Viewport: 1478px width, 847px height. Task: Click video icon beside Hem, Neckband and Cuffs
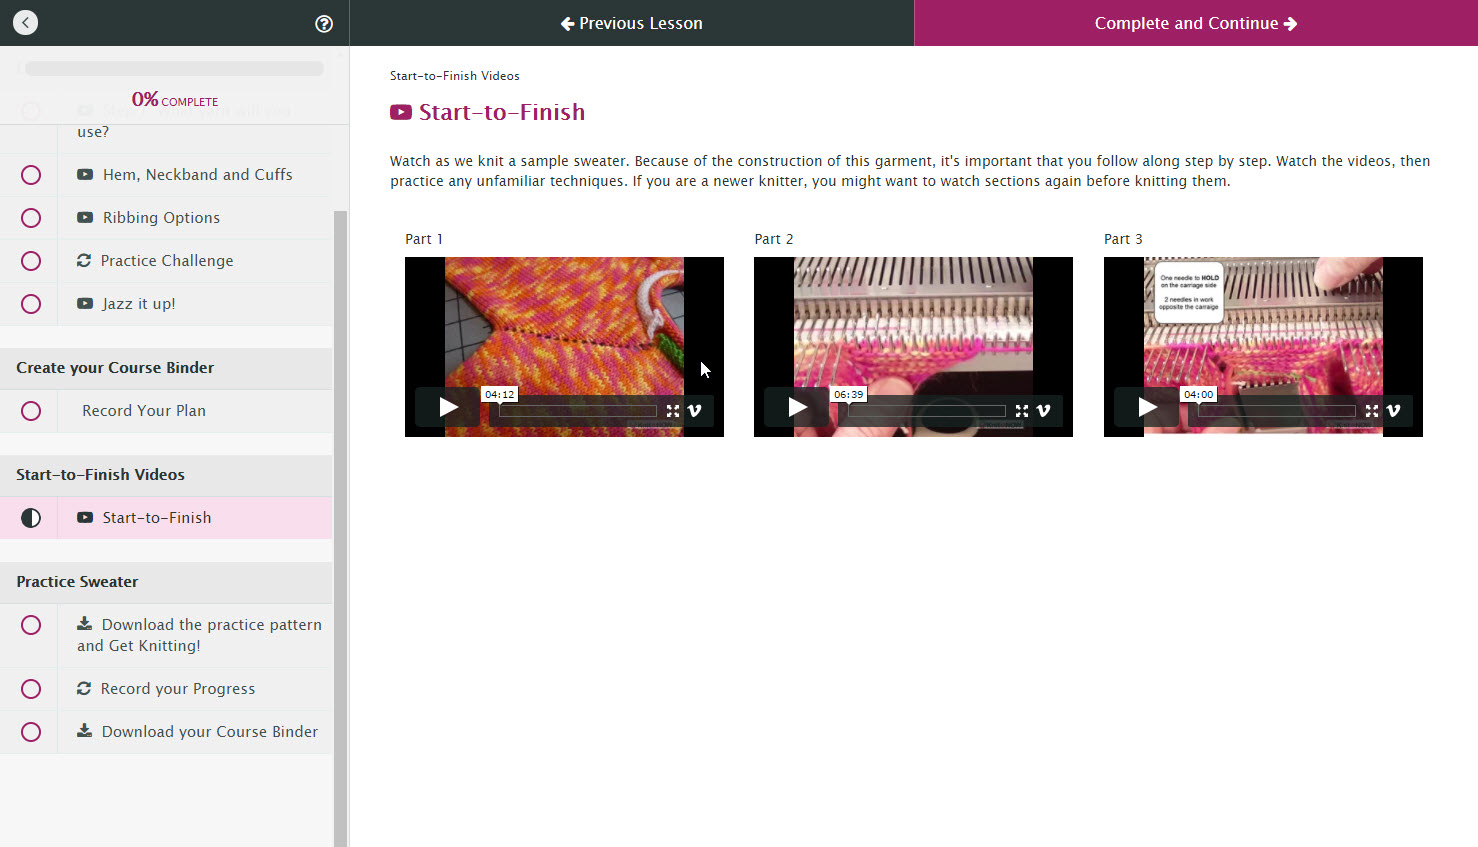85,174
